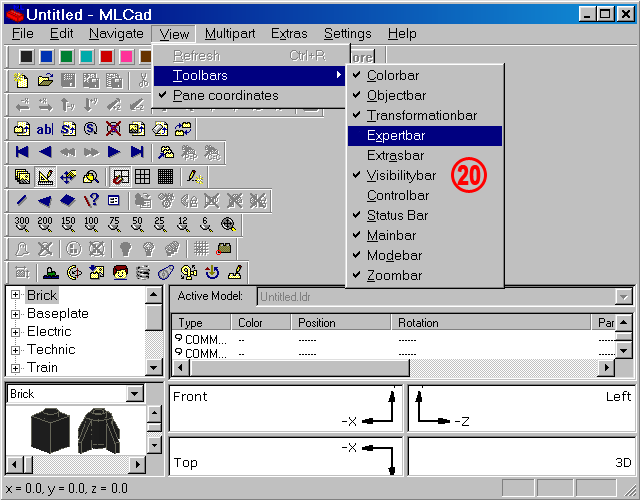640x500 pixels.
Task: Go to previous step arrow icon
Action: pyautogui.click(x=45, y=152)
